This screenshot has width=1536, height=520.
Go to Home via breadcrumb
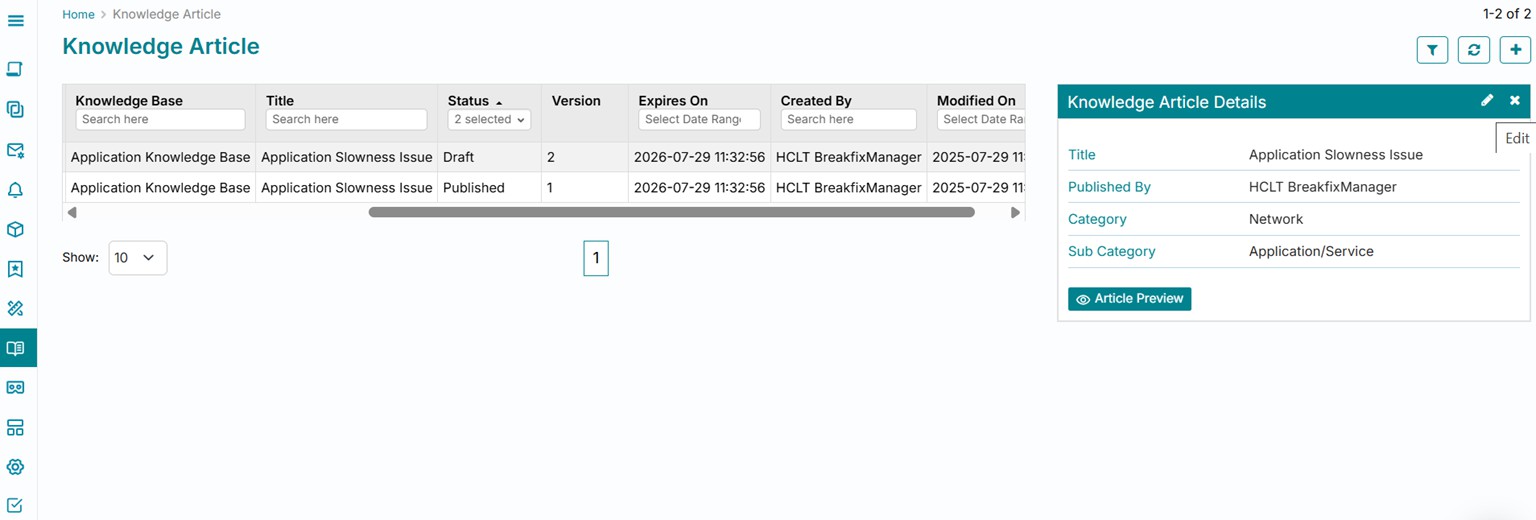click(x=78, y=15)
